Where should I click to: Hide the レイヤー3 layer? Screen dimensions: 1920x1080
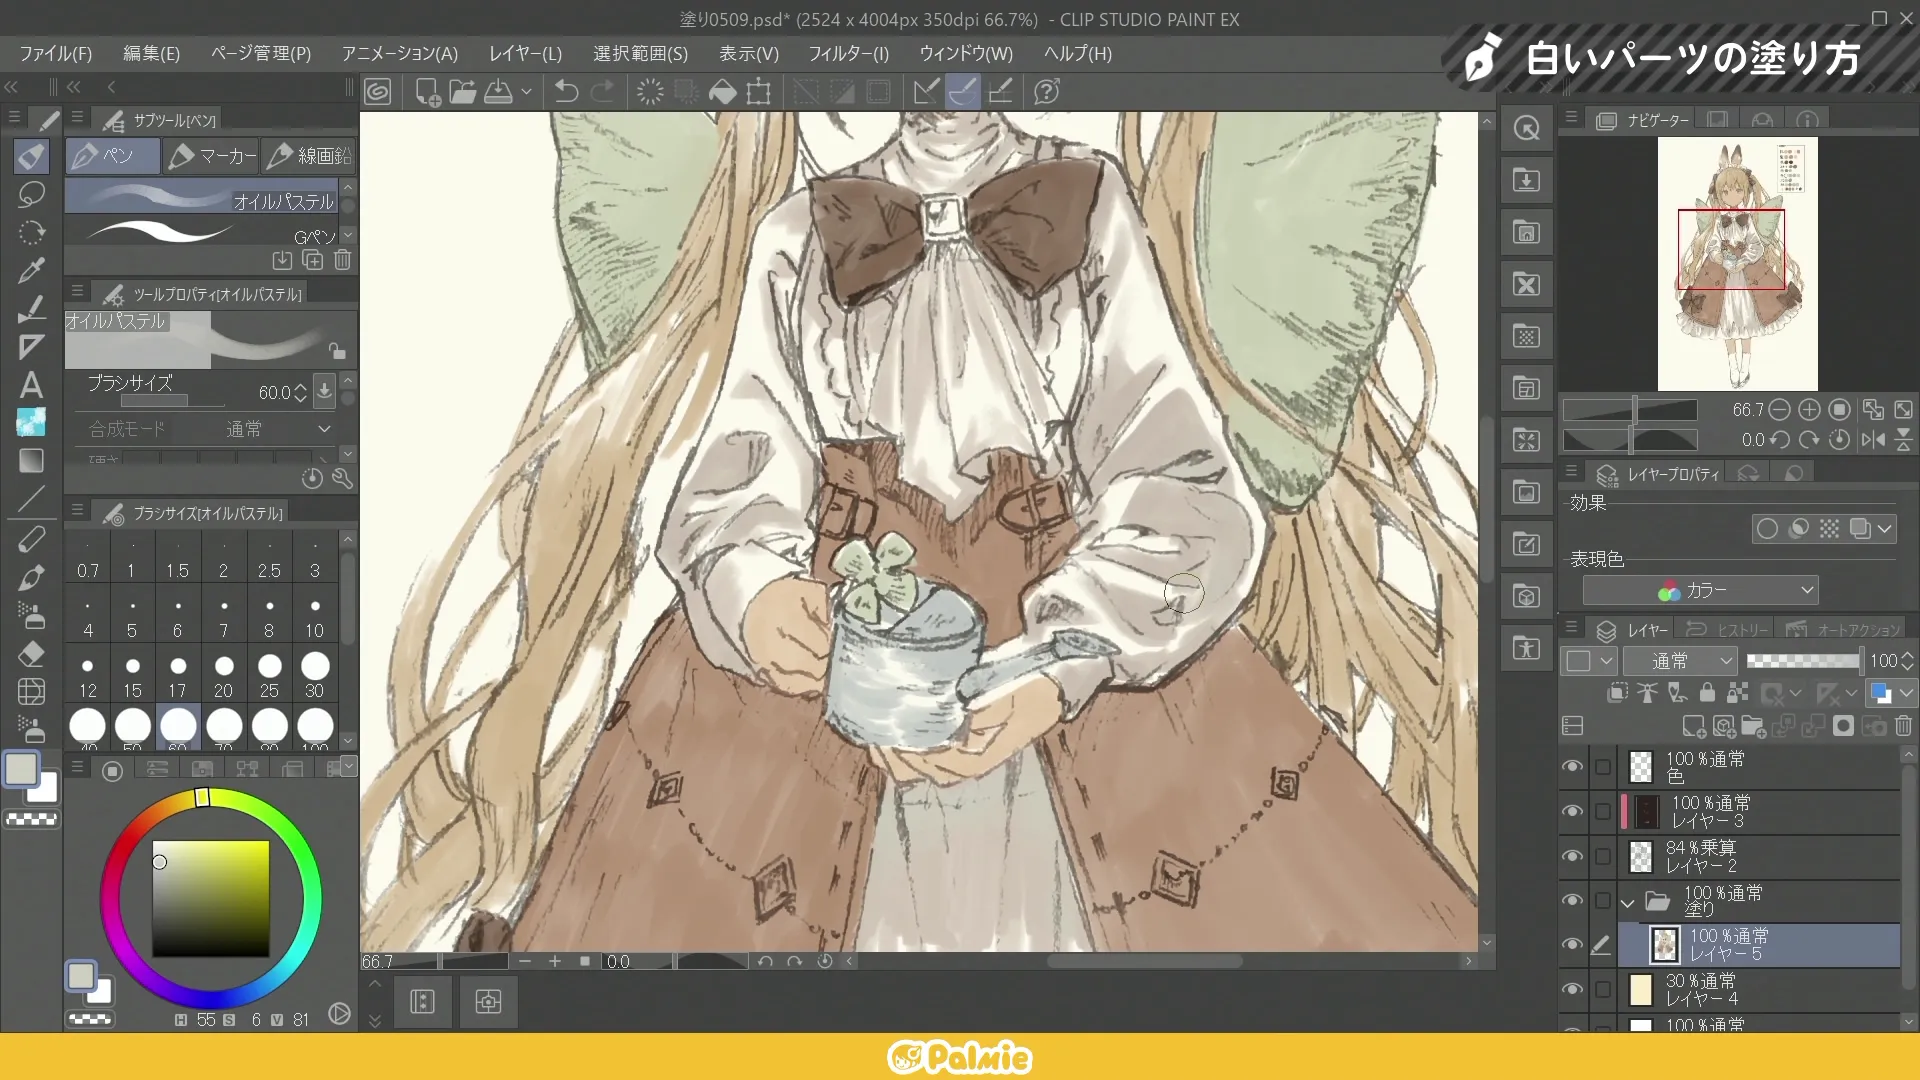[1572, 812]
